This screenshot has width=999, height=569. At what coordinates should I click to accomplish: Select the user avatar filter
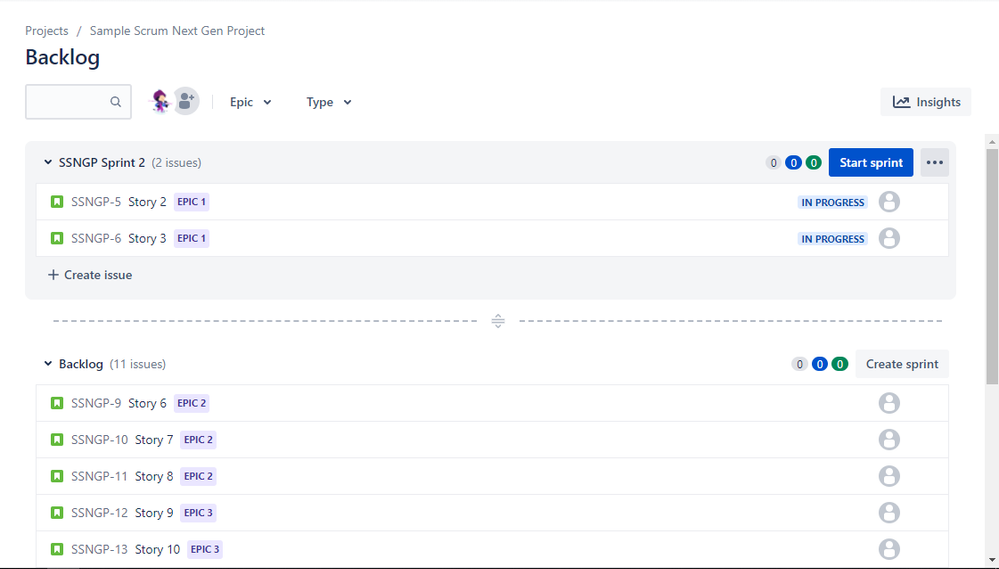coord(160,101)
